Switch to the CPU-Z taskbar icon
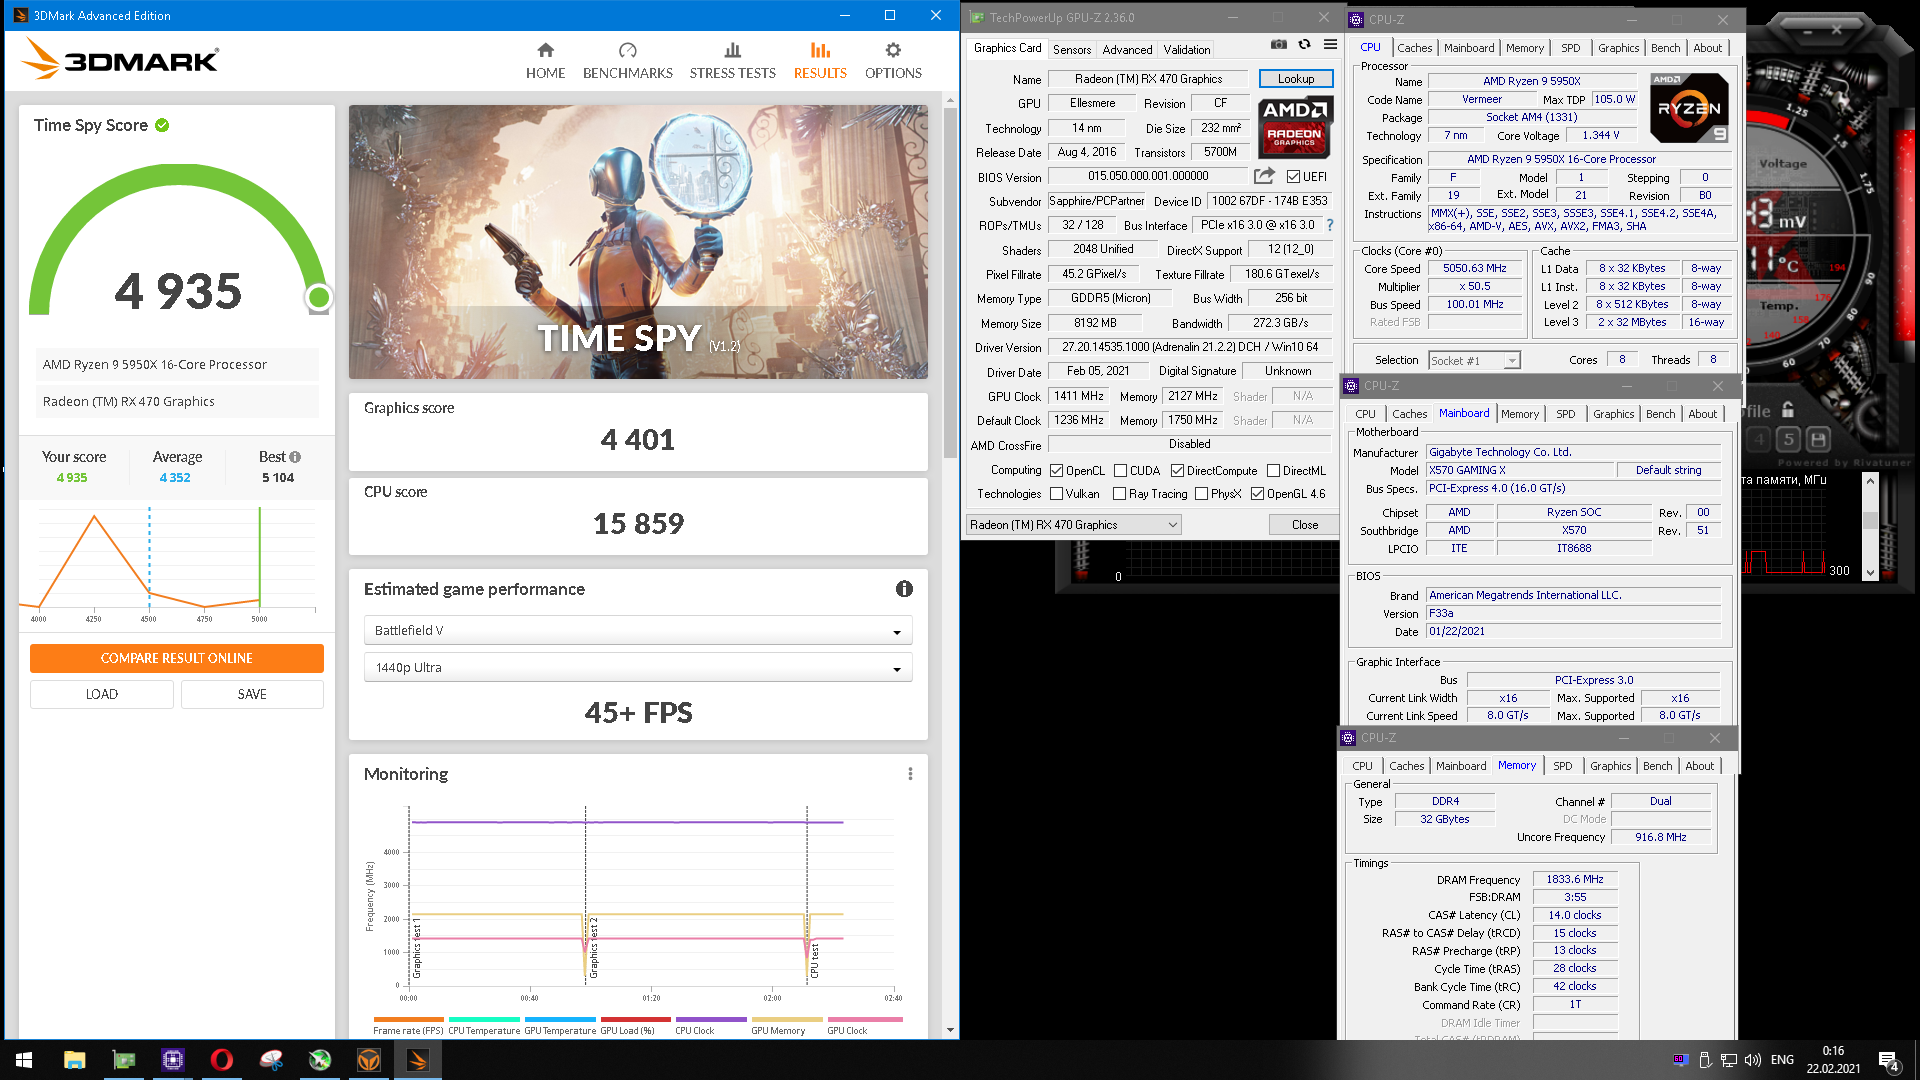1920x1080 pixels. [x=173, y=1060]
